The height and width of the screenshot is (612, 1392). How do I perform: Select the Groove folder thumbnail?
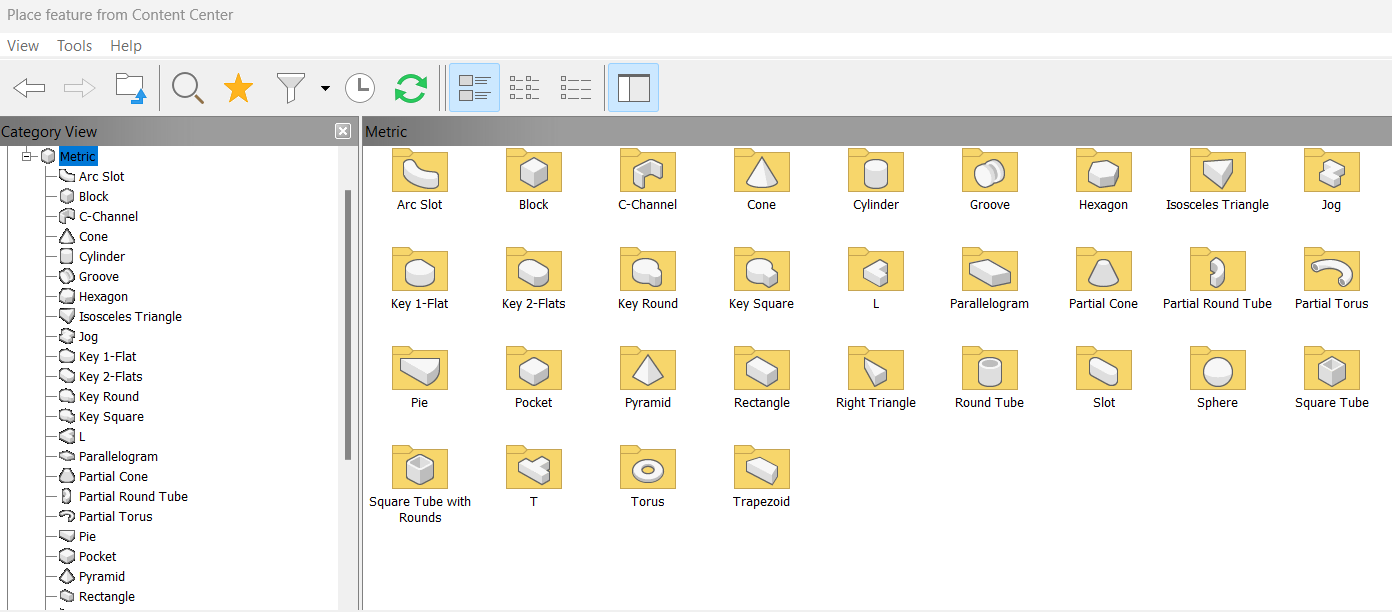[x=989, y=171]
